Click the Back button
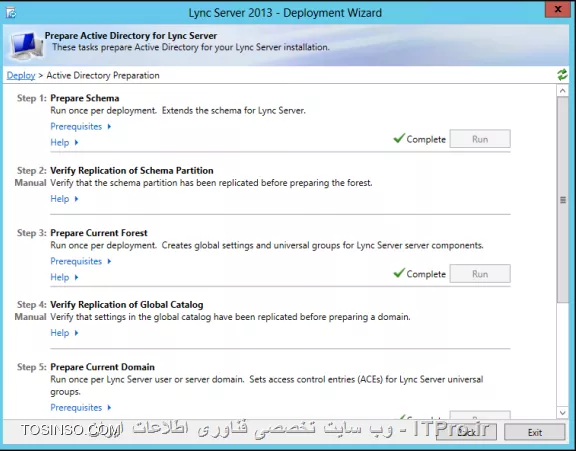576x451 pixels. [466, 432]
